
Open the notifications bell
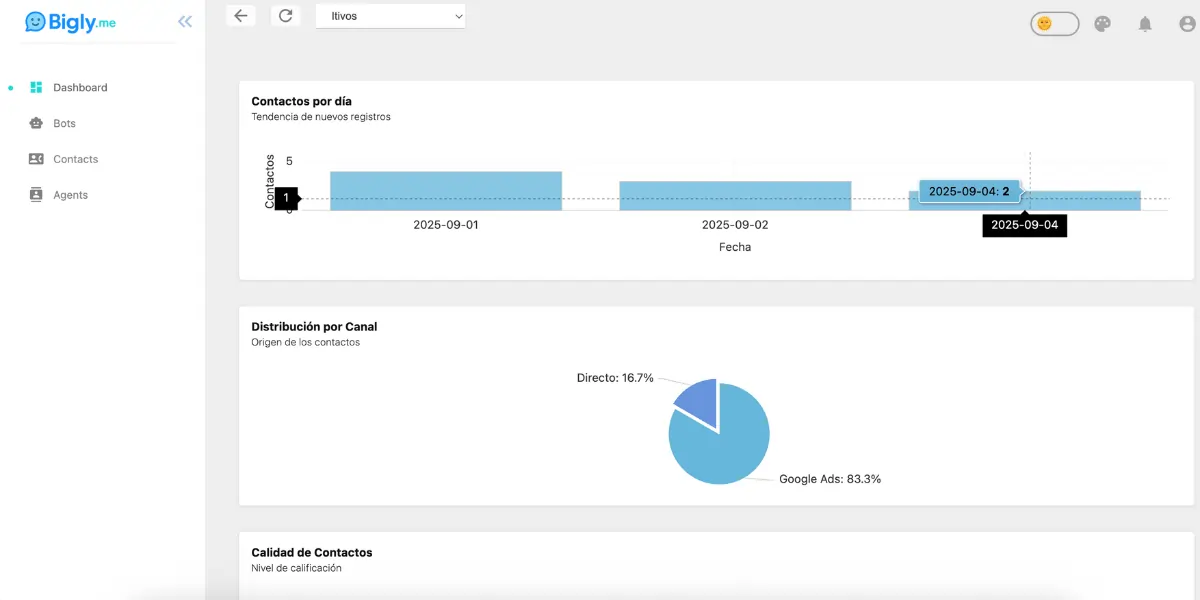[x=1145, y=24]
